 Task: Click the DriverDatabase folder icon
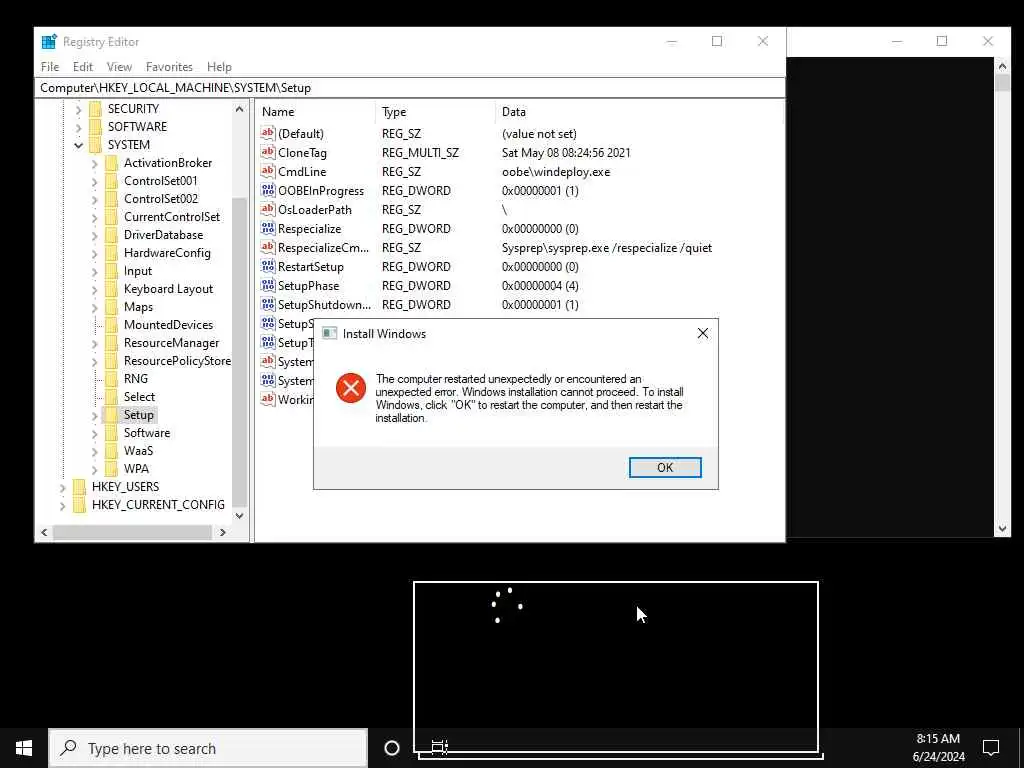112,235
